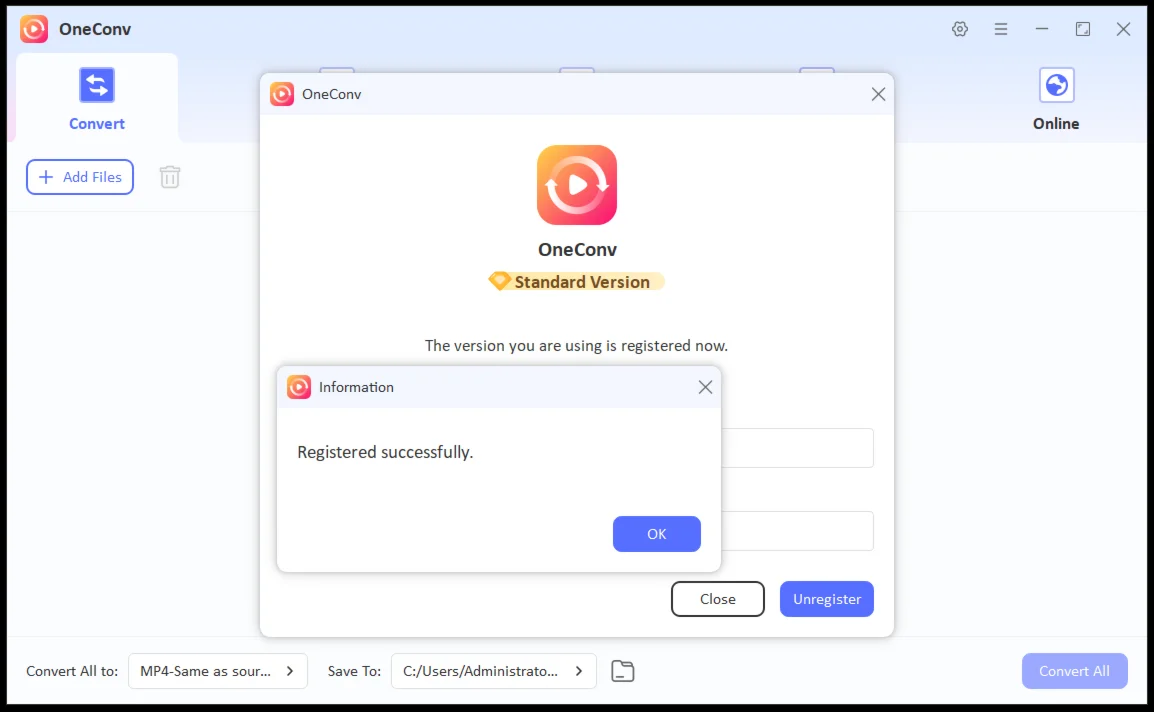Close the Information dialog with X

point(705,387)
